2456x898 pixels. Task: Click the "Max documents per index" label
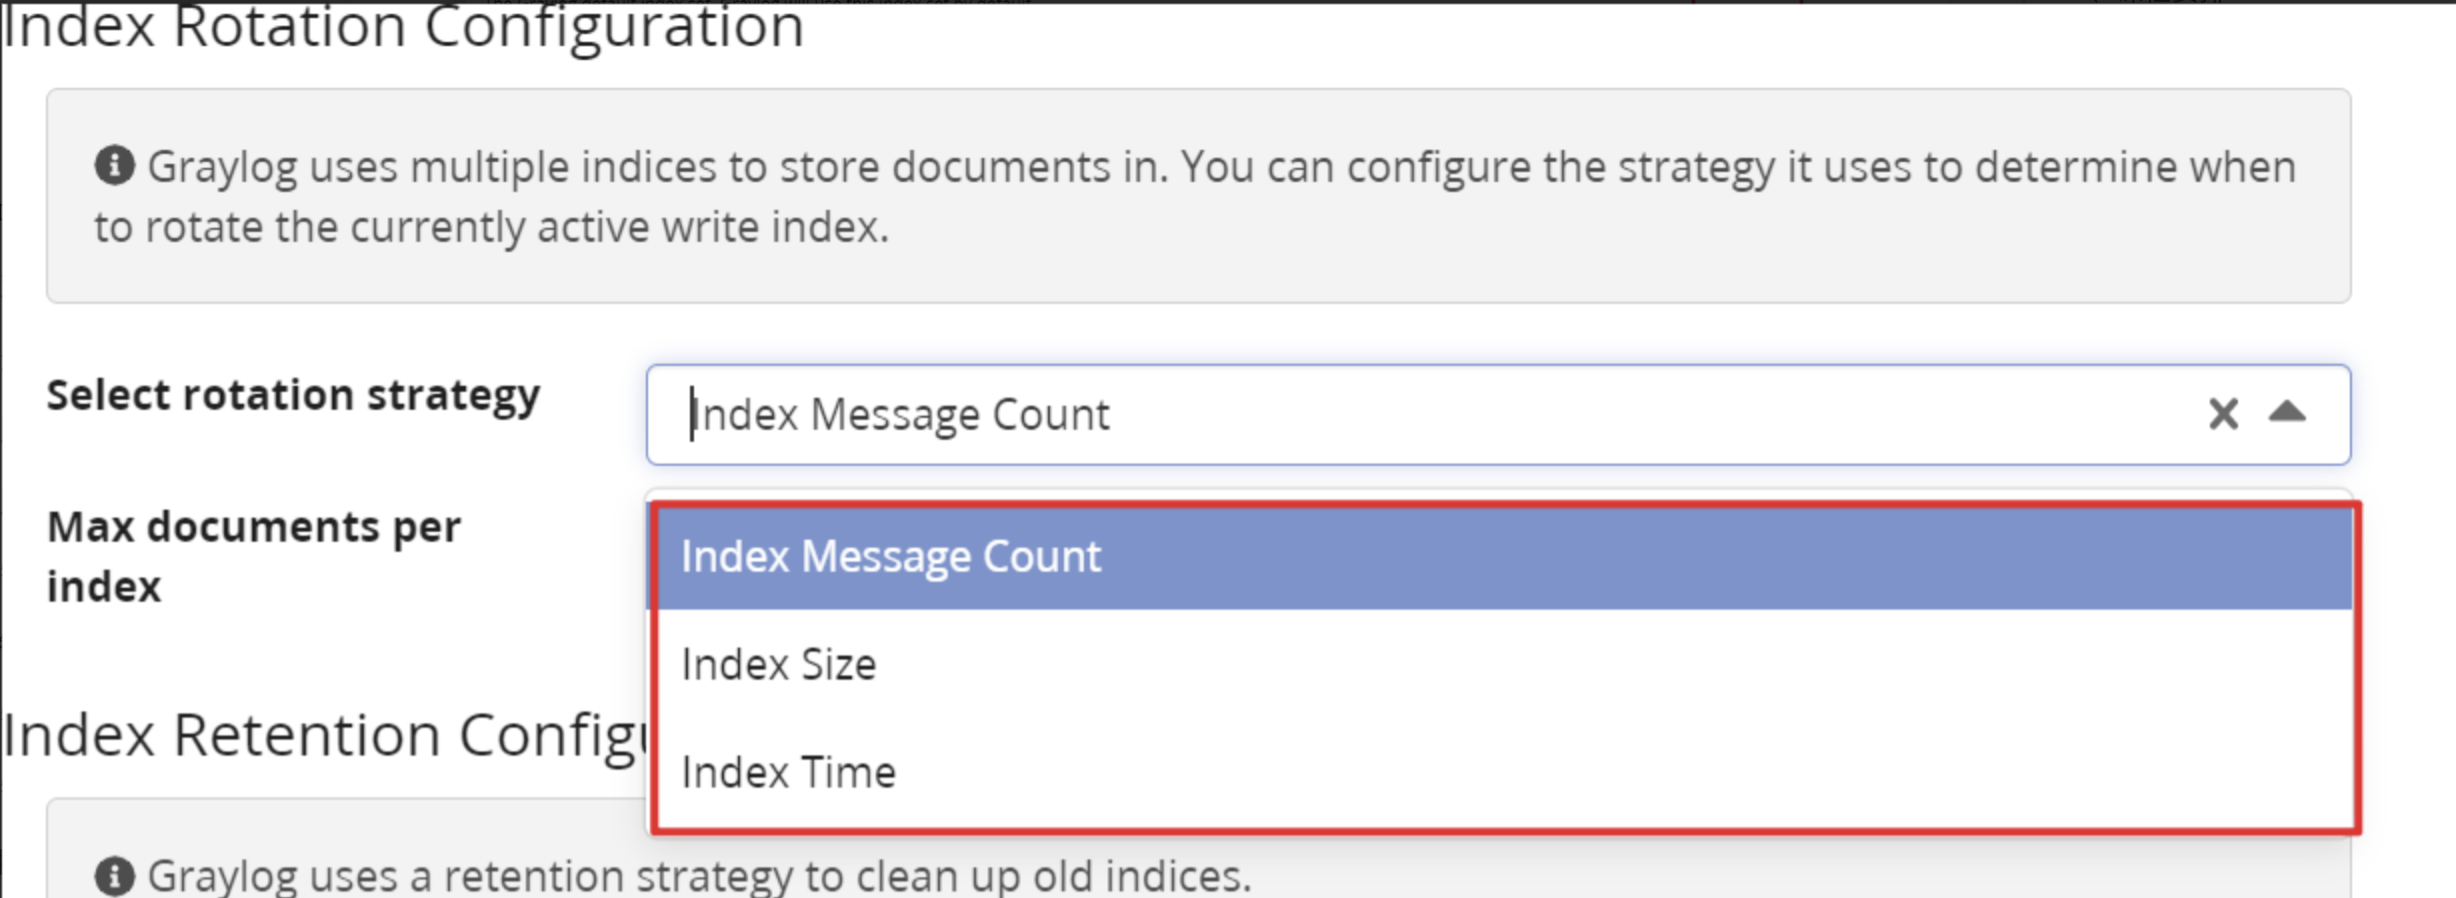tap(253, 555)
